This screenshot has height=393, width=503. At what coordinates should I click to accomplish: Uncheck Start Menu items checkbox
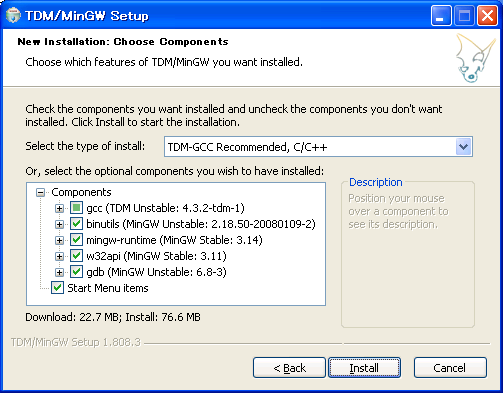[57, 288]
